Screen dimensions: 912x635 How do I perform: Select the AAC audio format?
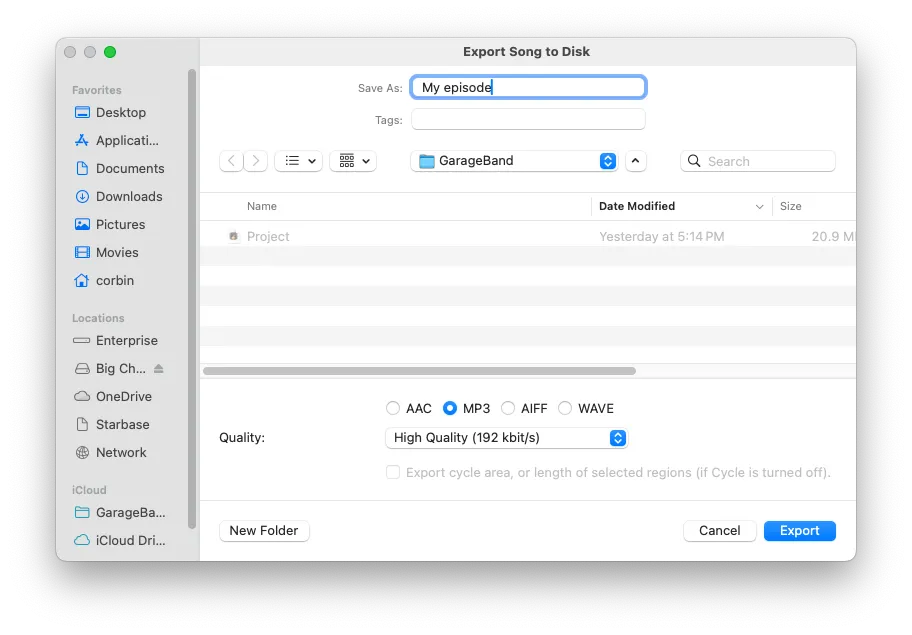click(394, 408)
